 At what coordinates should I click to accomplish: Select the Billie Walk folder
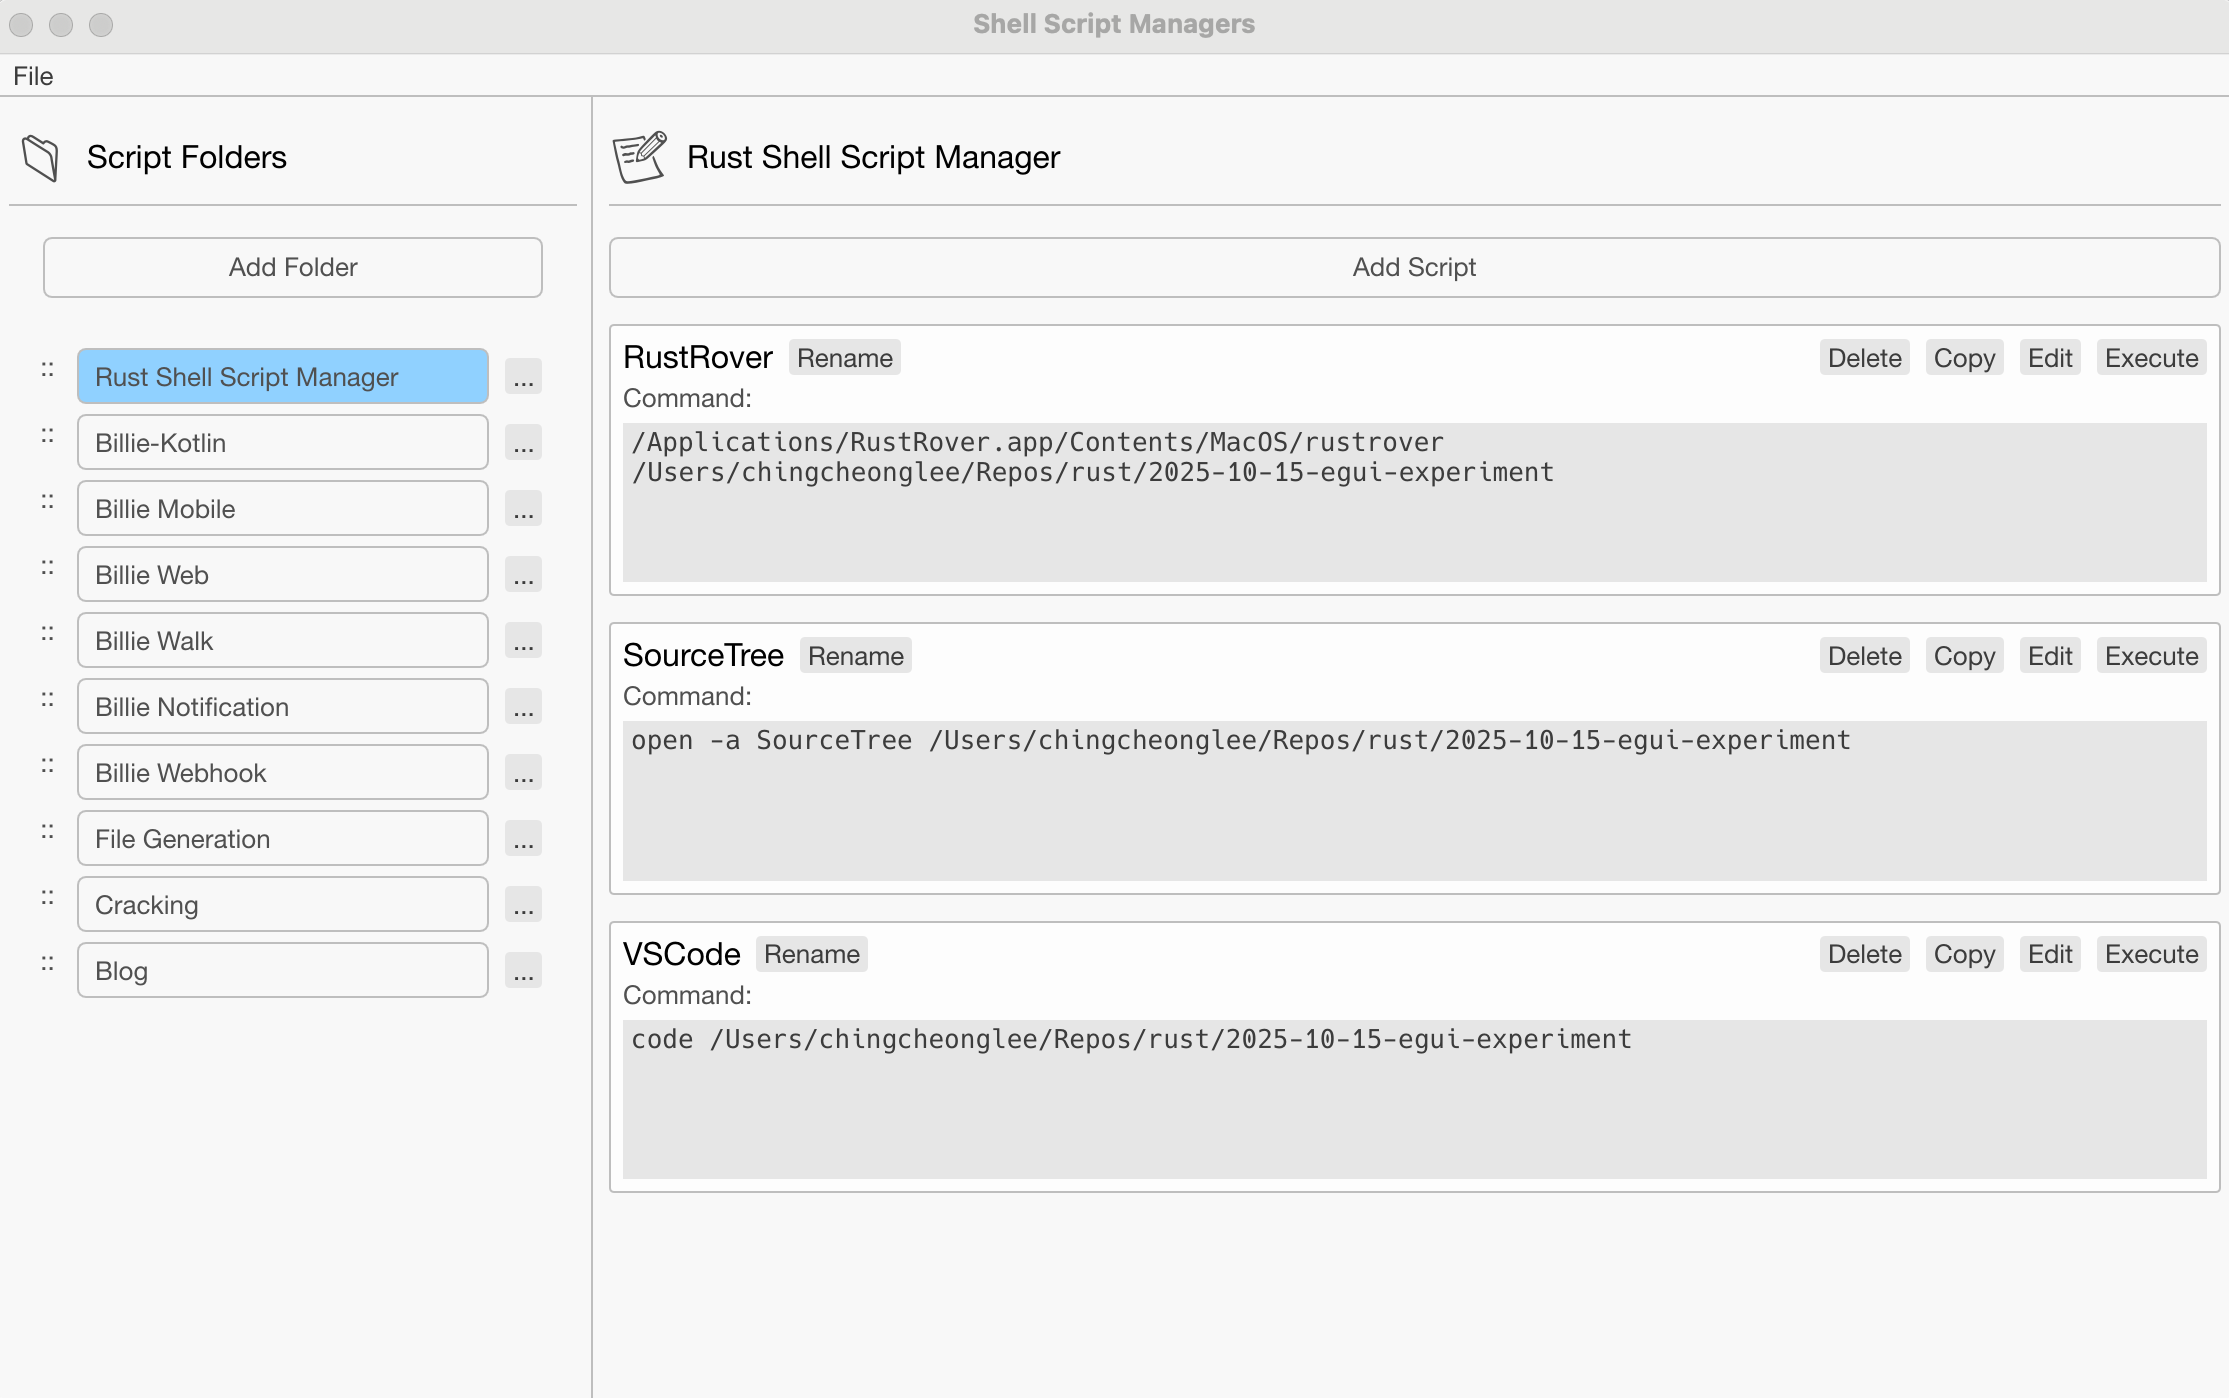tap(282, 641)
